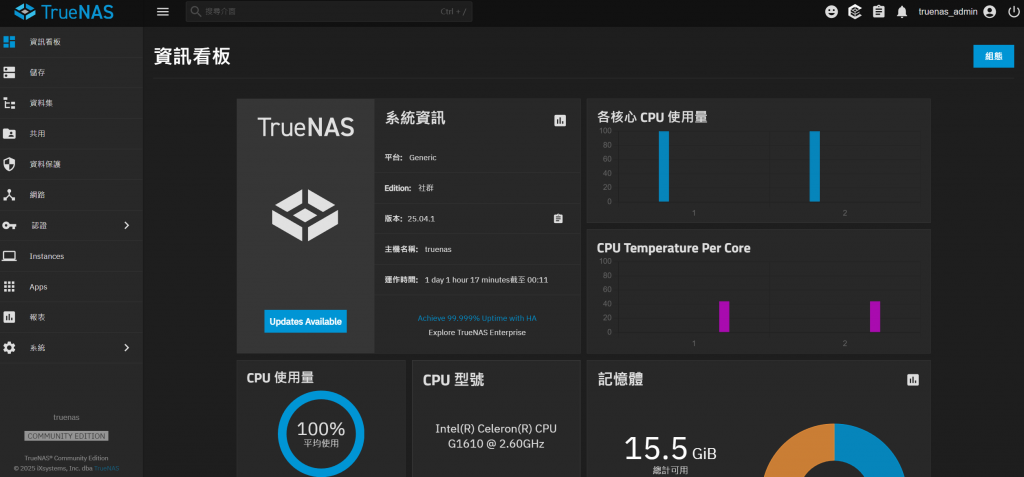Click the uptime 1 day 1 hour text
Screen dimensions: 1024x477
pyautogui.click(x=486, y=280)
